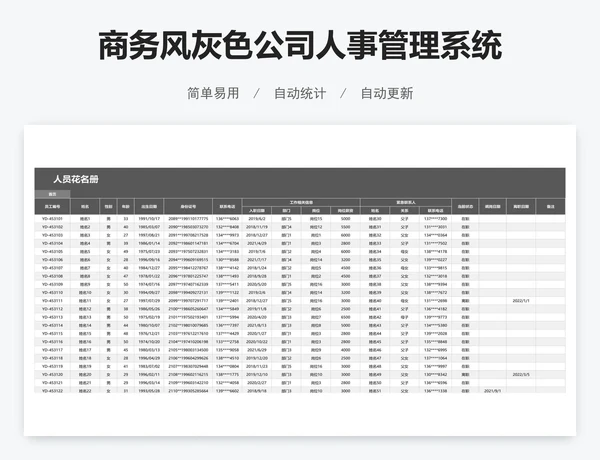Select employee ID cell YD-453108

pyautogui.click(x=52, y=276)
